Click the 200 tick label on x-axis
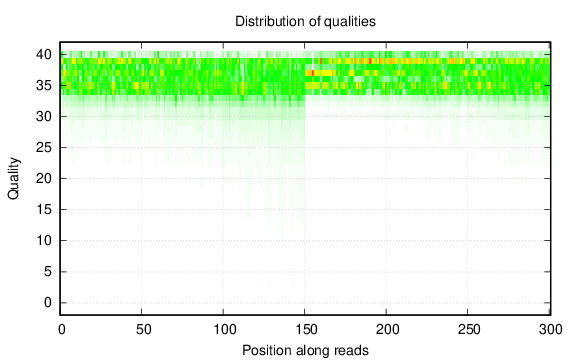576x360 pixels. (x=388, y=330)
